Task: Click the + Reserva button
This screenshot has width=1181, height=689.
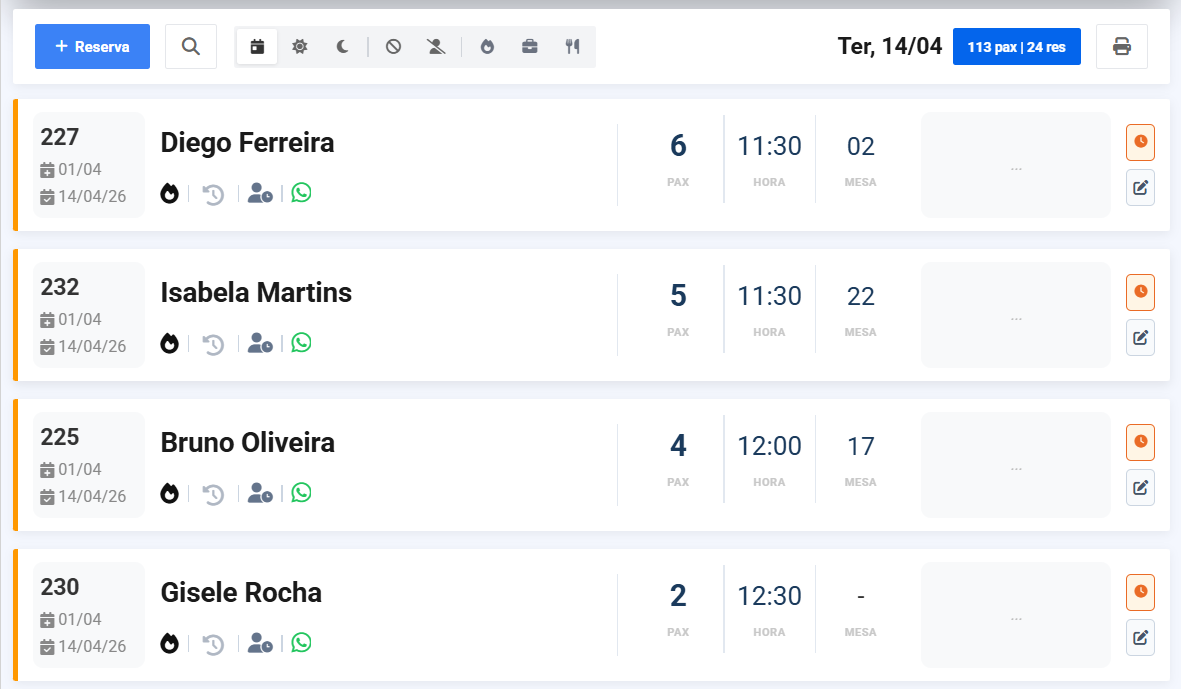Action: (x=92, y=46)
